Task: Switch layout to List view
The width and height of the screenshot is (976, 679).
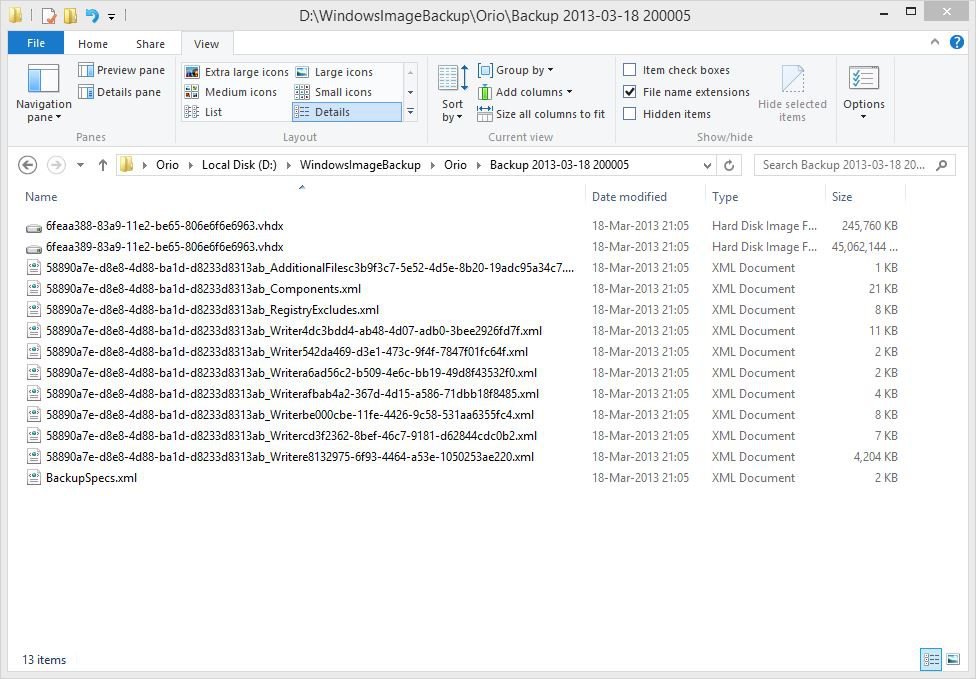Action: [x=204, y=112]
